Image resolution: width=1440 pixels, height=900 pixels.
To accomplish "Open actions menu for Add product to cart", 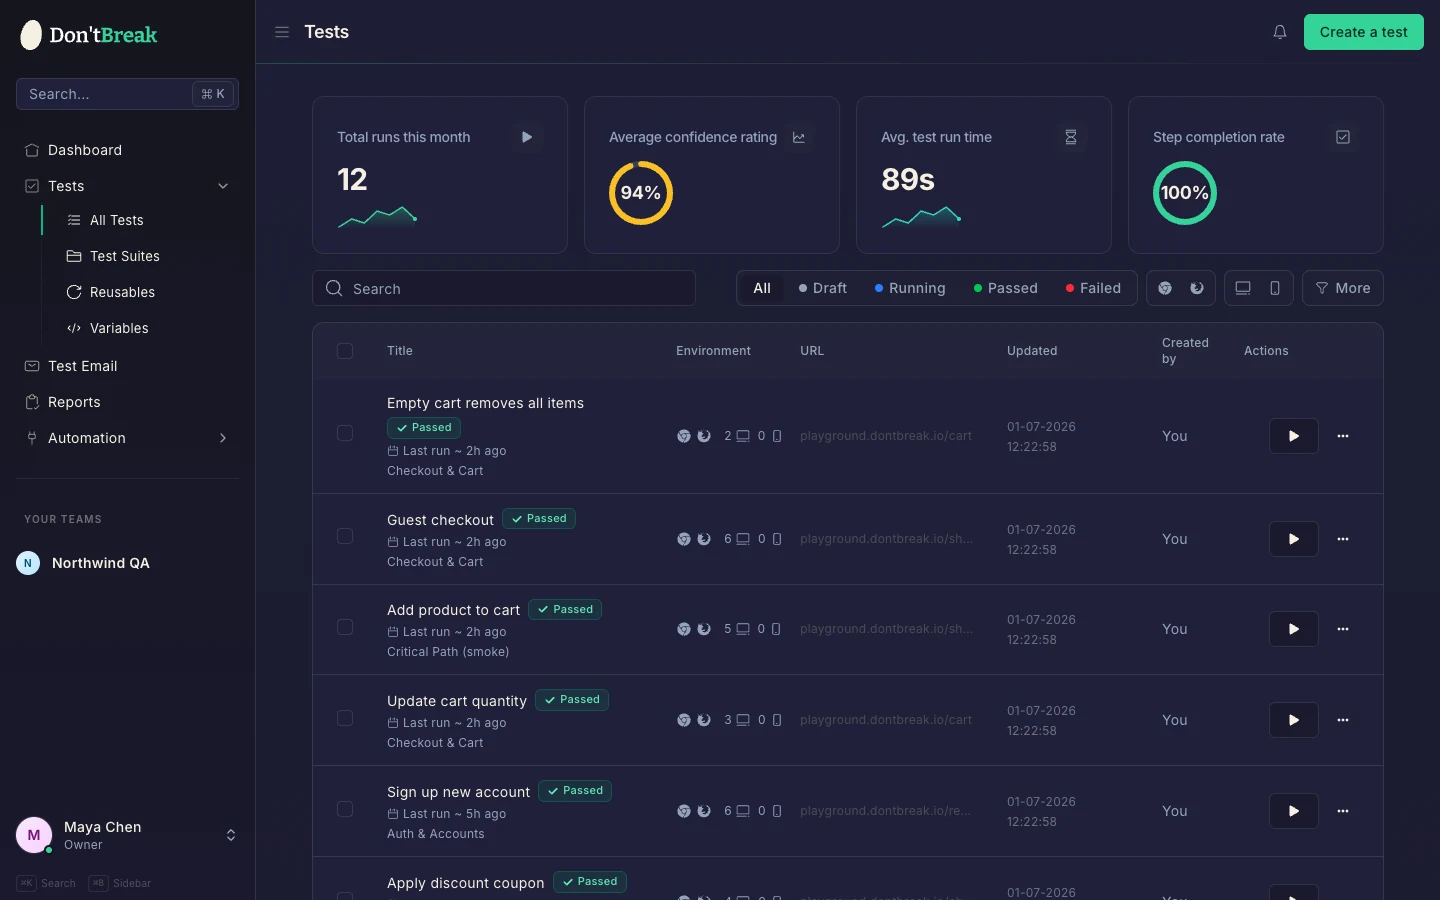I will click(x=1343, y=629).
